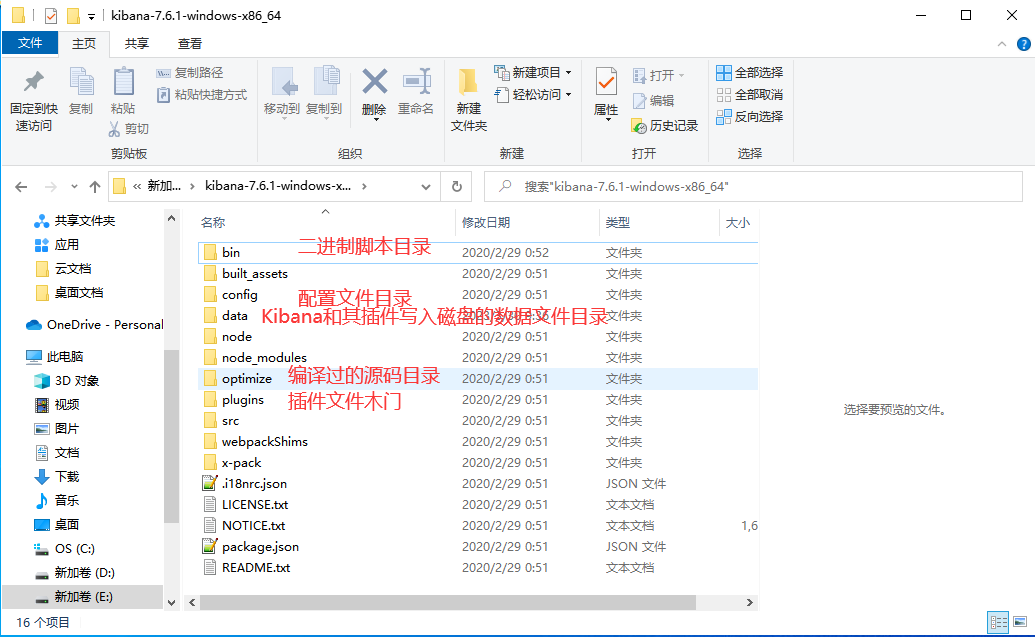1035x637 pixels.
Task: Click the Back navigation arrow
Action: (x=21, y=187)
